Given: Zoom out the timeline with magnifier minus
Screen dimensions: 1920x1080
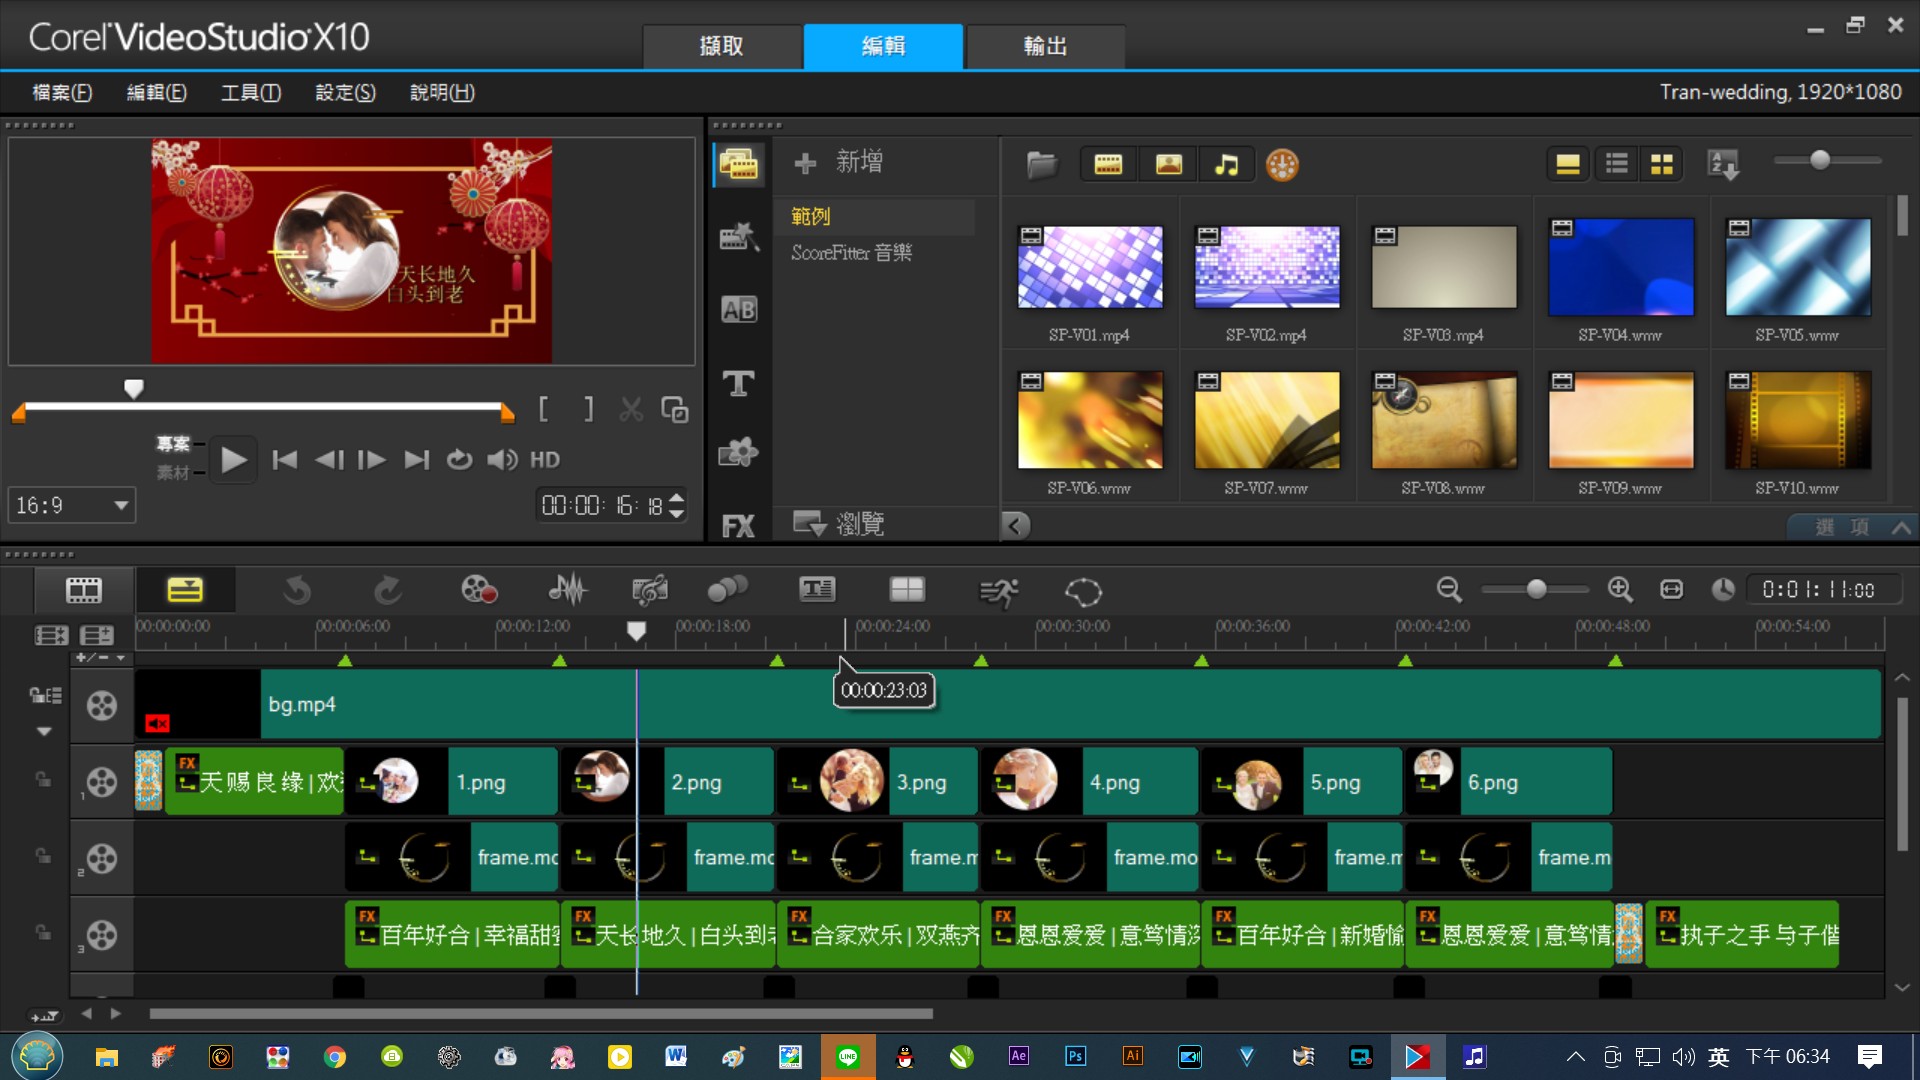Looking at the screenshot, I should 1449,590.
